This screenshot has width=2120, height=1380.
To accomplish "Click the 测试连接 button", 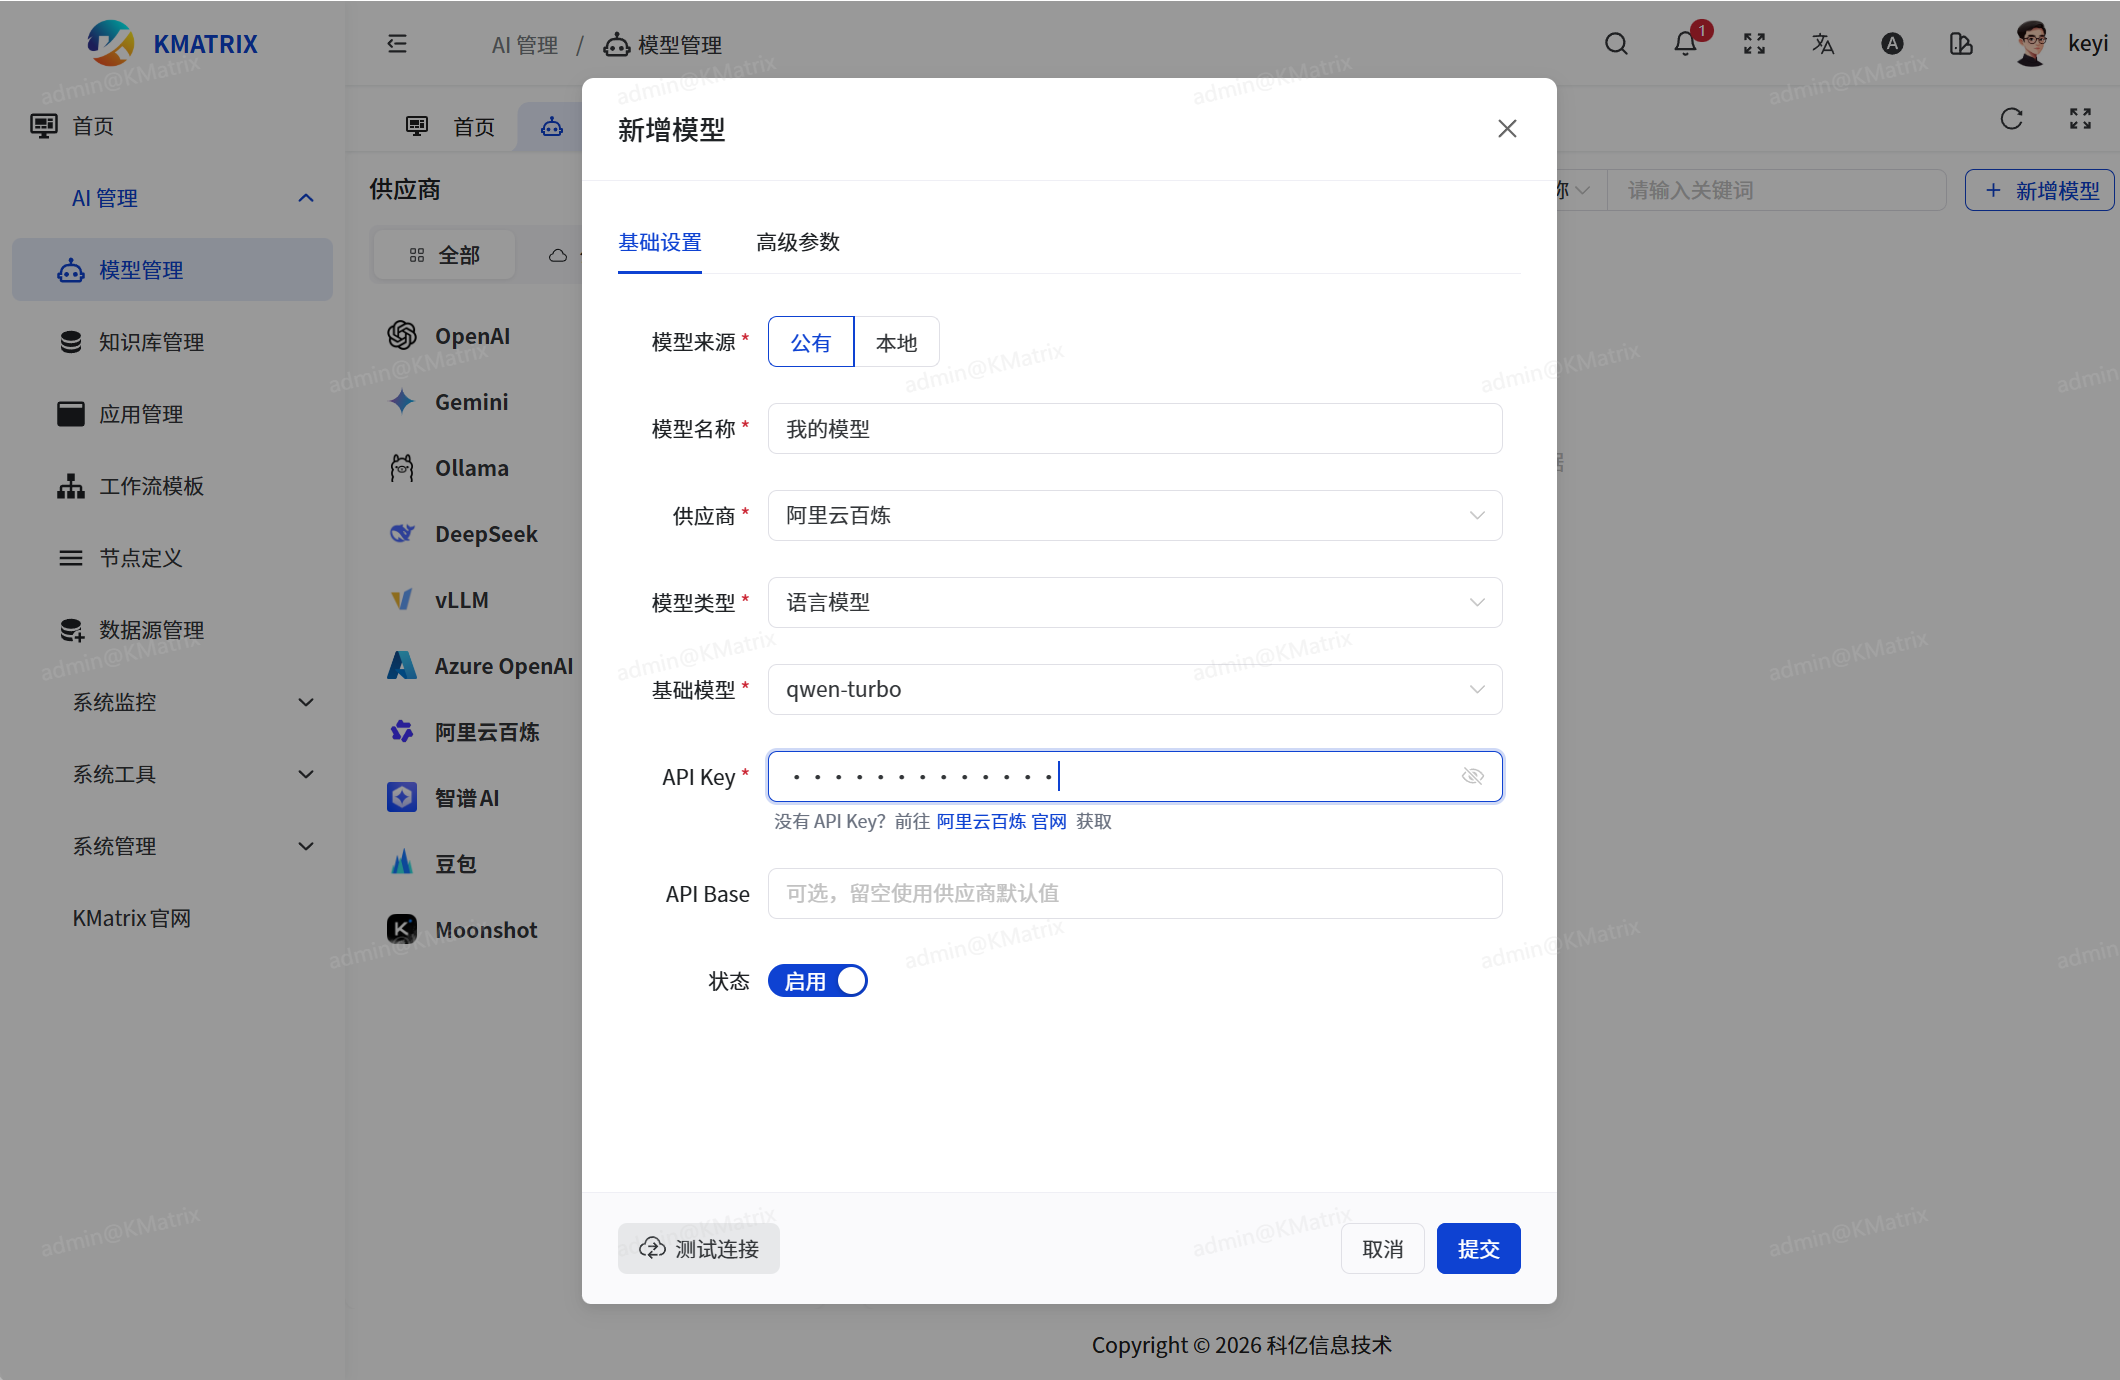I will tap(699, 1249).
